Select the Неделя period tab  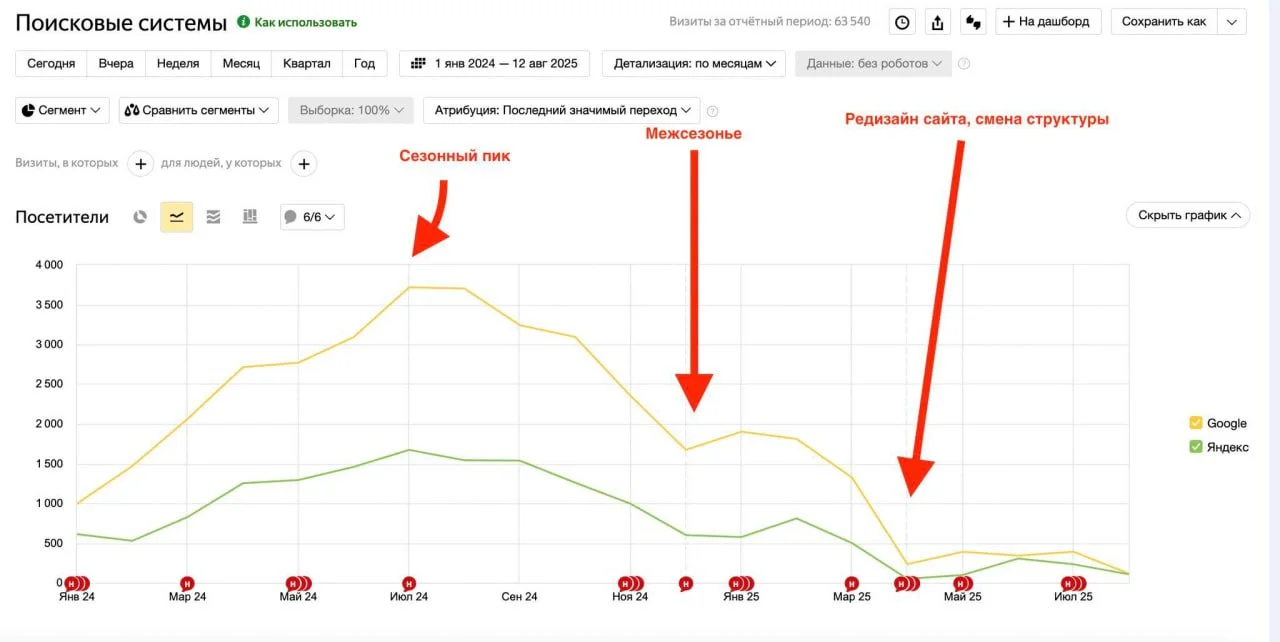tap(178, 64)
